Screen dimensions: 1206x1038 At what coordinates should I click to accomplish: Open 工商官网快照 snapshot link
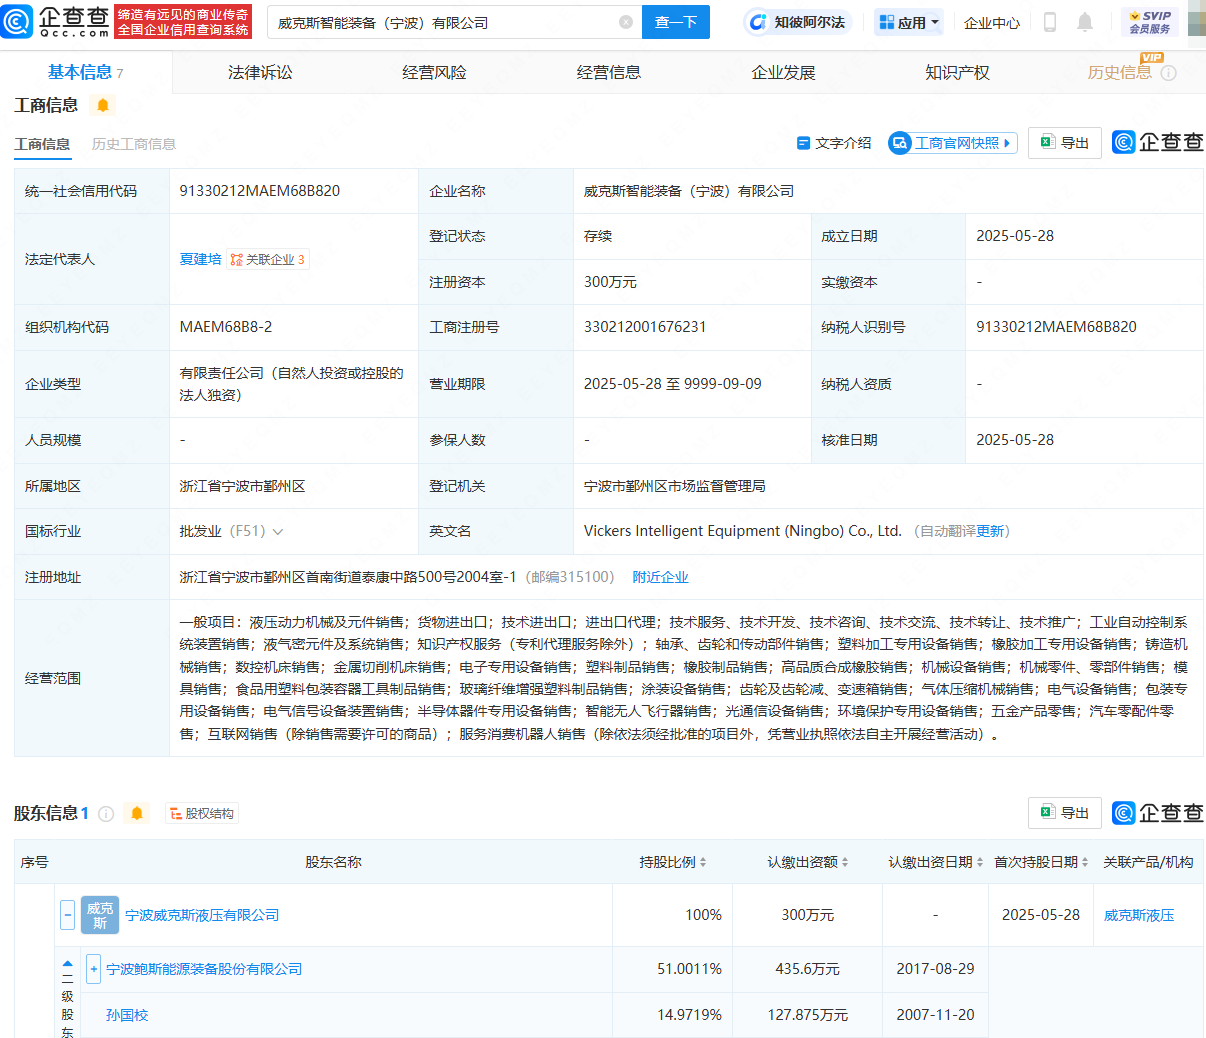(953, 143)
